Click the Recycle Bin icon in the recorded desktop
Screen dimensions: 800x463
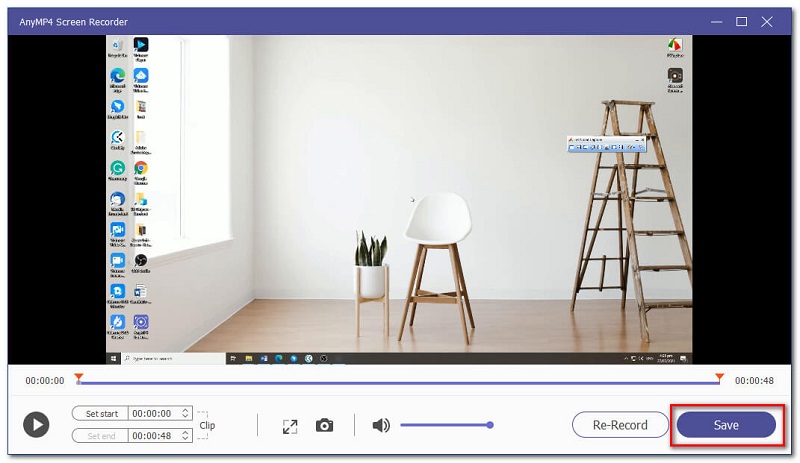(117, 48)
